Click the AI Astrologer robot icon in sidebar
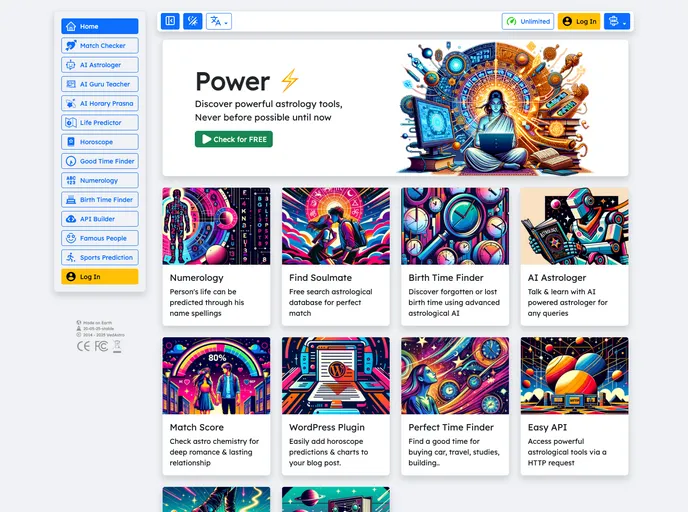The height and width of the screenshot is (512, 688). 71,65
